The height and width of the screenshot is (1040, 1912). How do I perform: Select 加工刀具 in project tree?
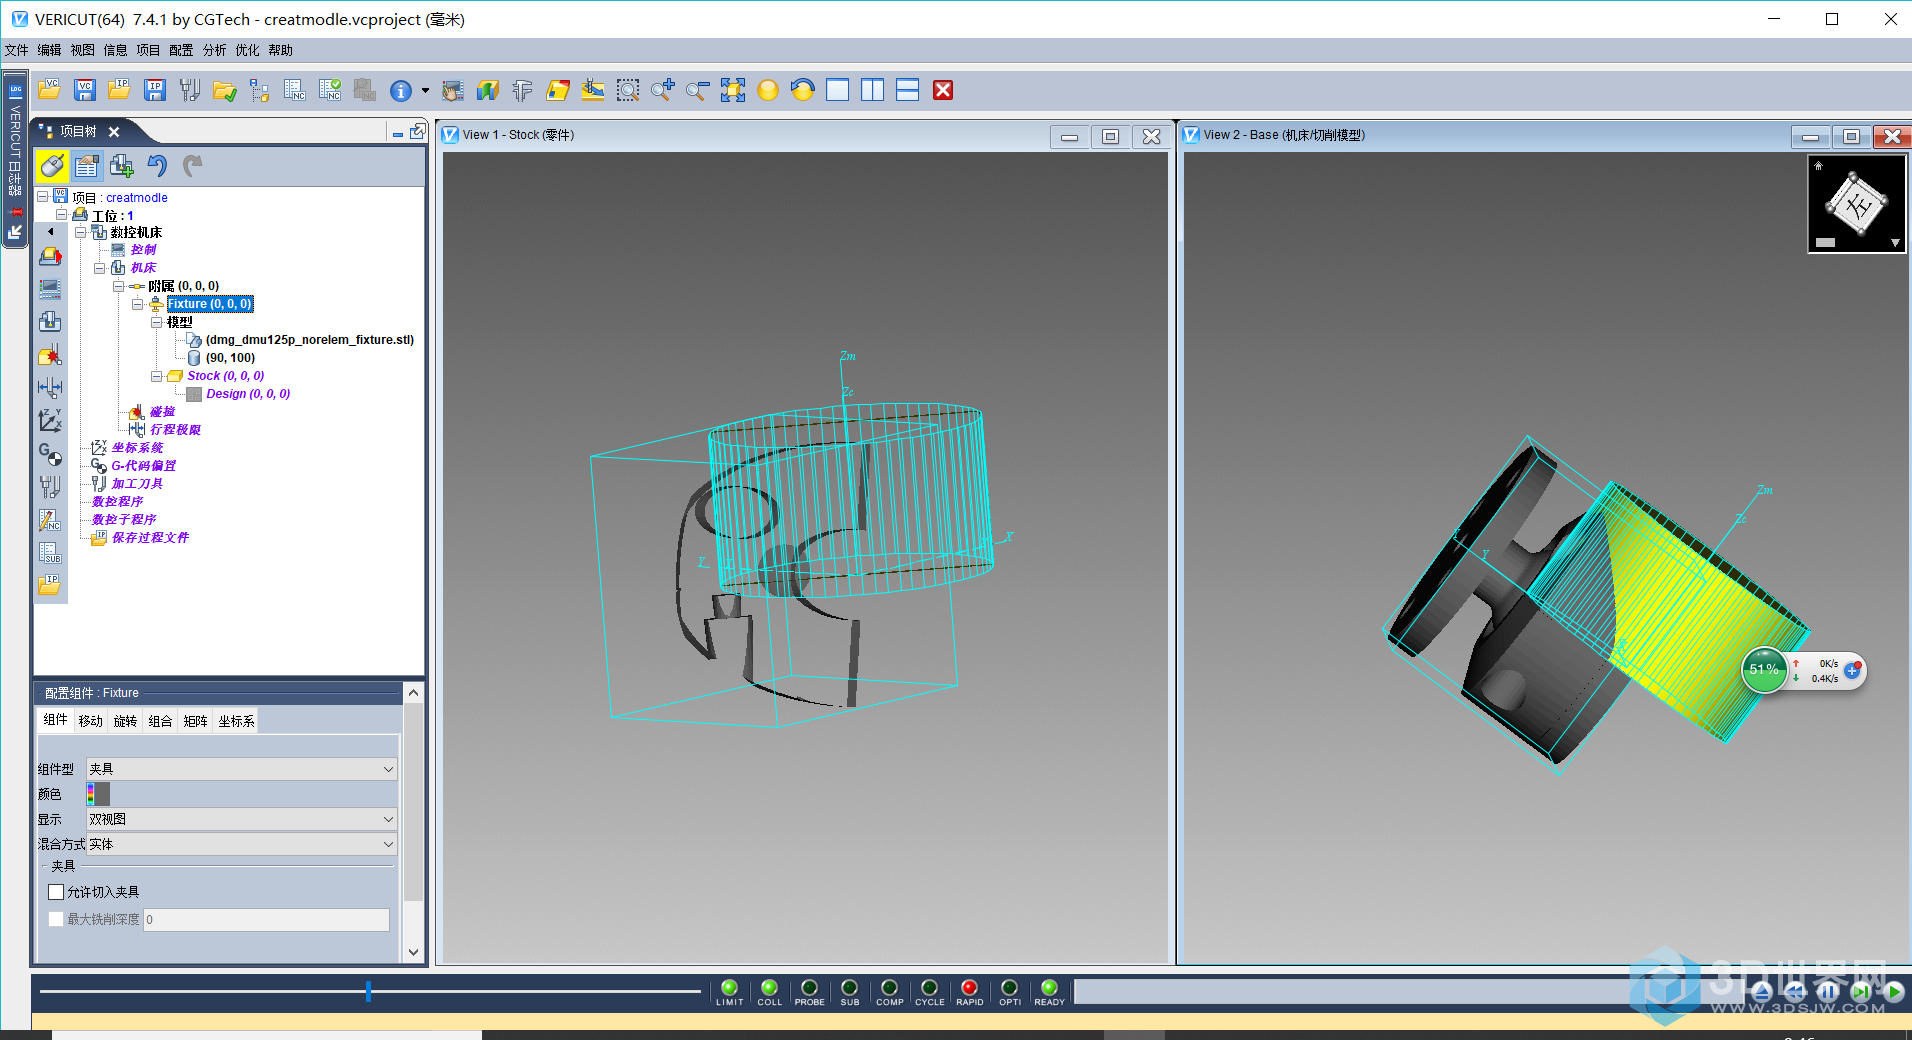point(137,484)
